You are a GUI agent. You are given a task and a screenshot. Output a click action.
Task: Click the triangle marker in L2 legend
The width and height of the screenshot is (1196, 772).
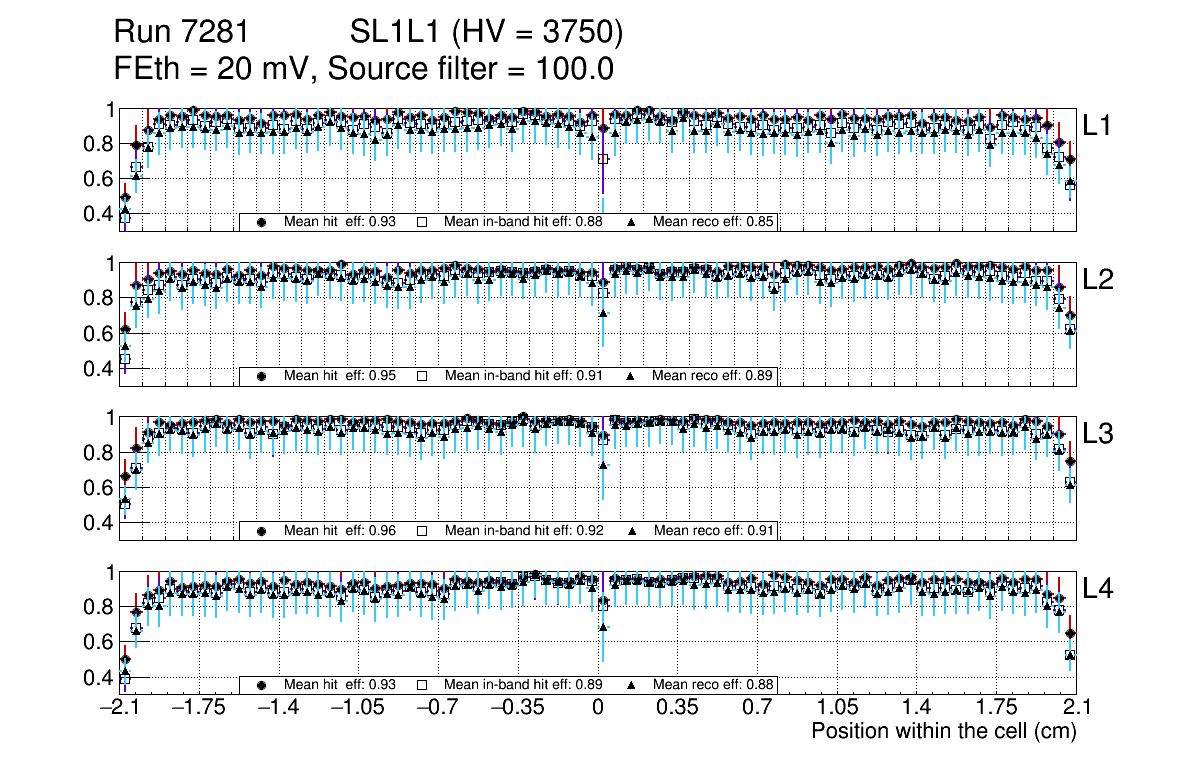point(632,376)
